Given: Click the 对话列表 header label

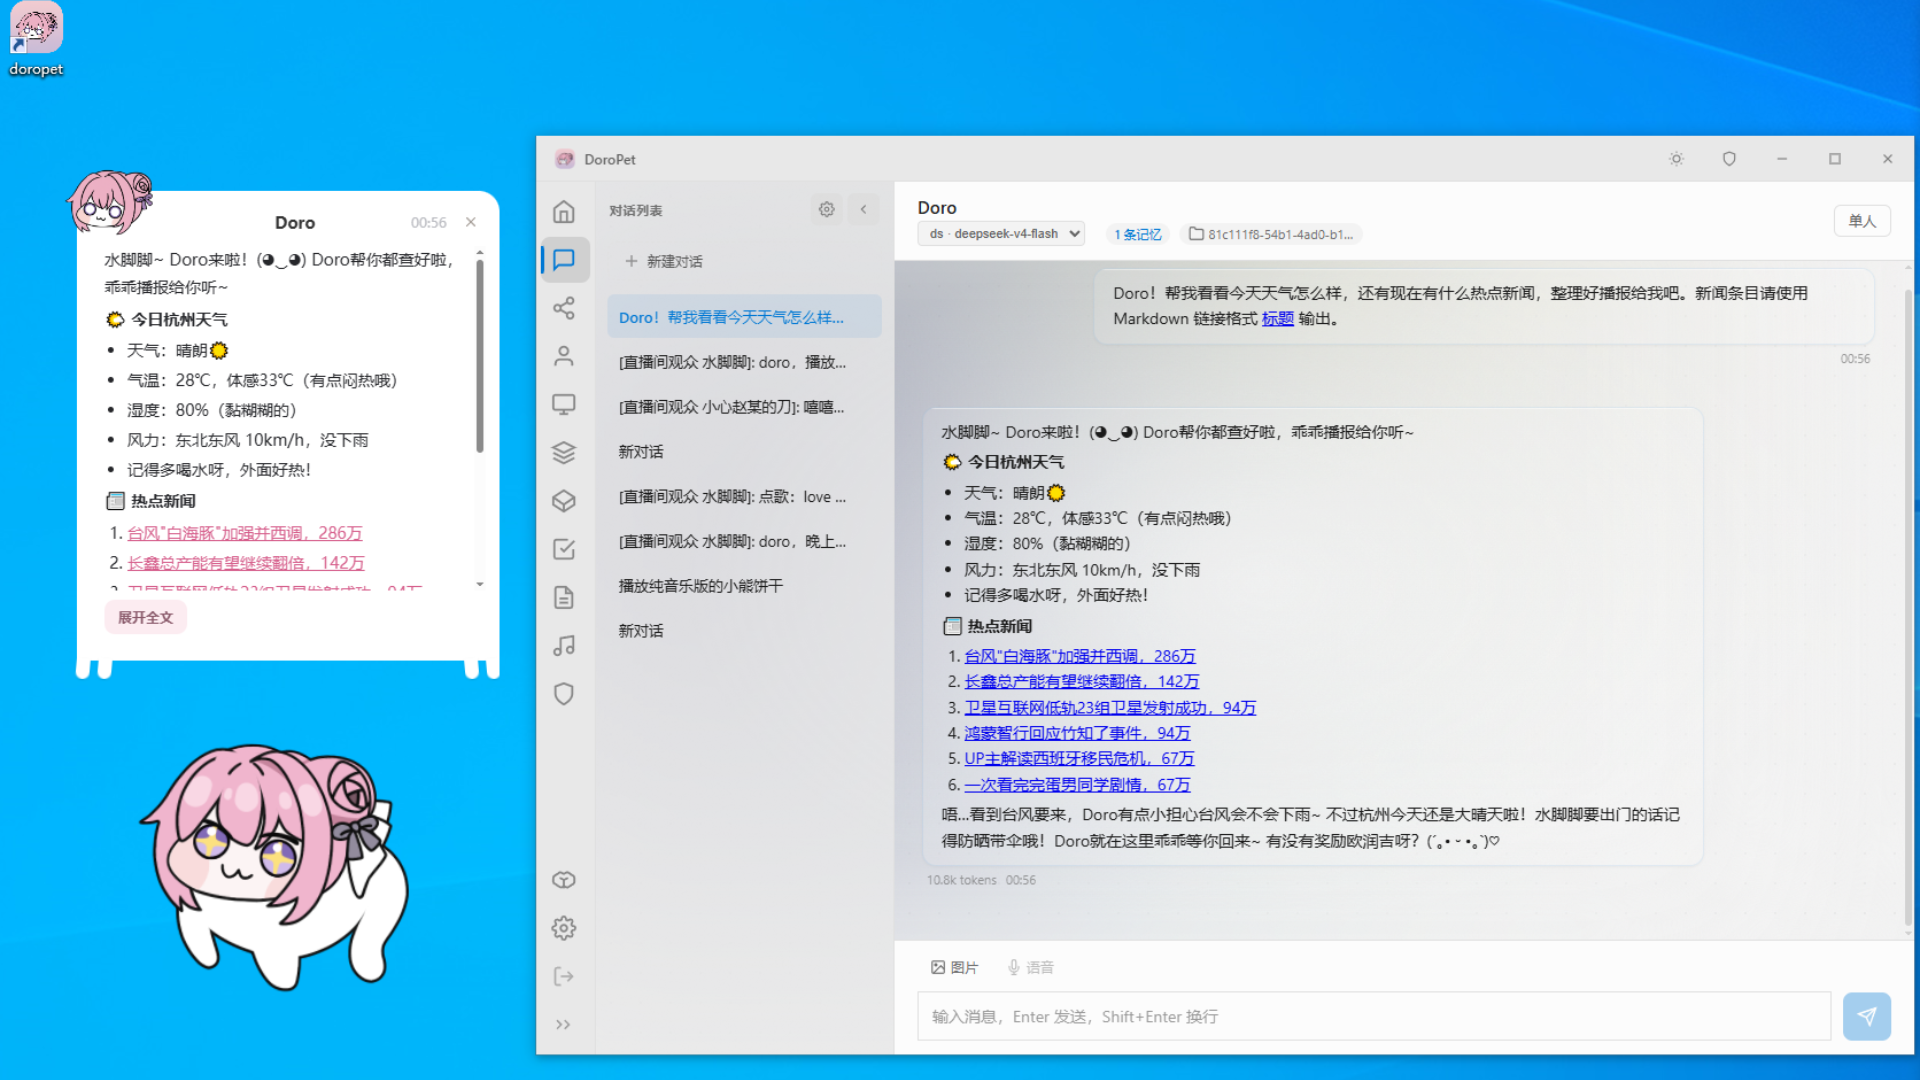Looking at the screenshot, I should click(636, 210).
